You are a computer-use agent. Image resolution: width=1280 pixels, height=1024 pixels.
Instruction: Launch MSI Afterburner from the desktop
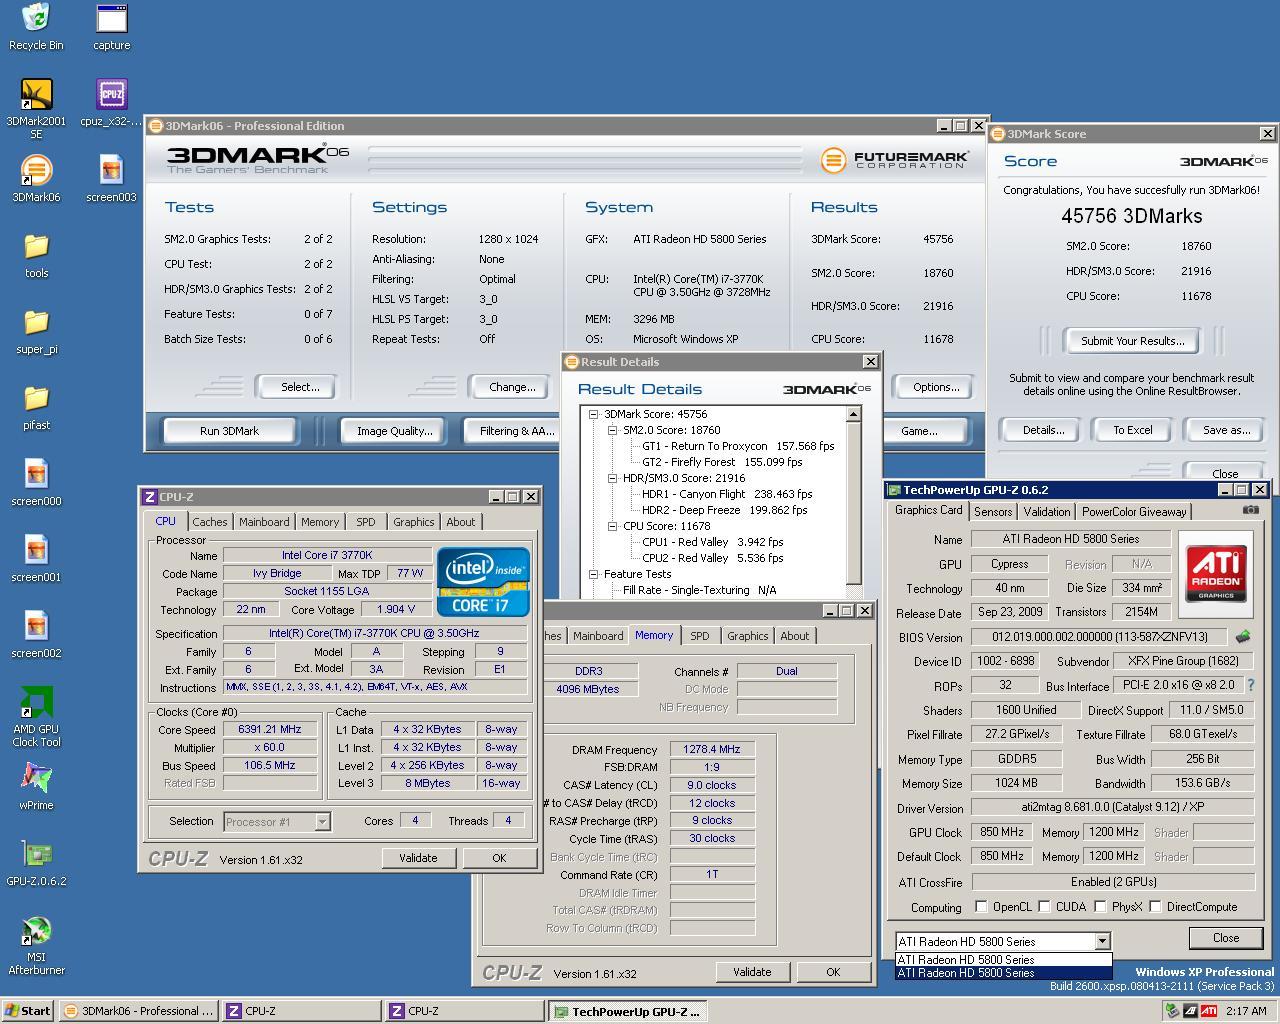click(x=36, y=945)
